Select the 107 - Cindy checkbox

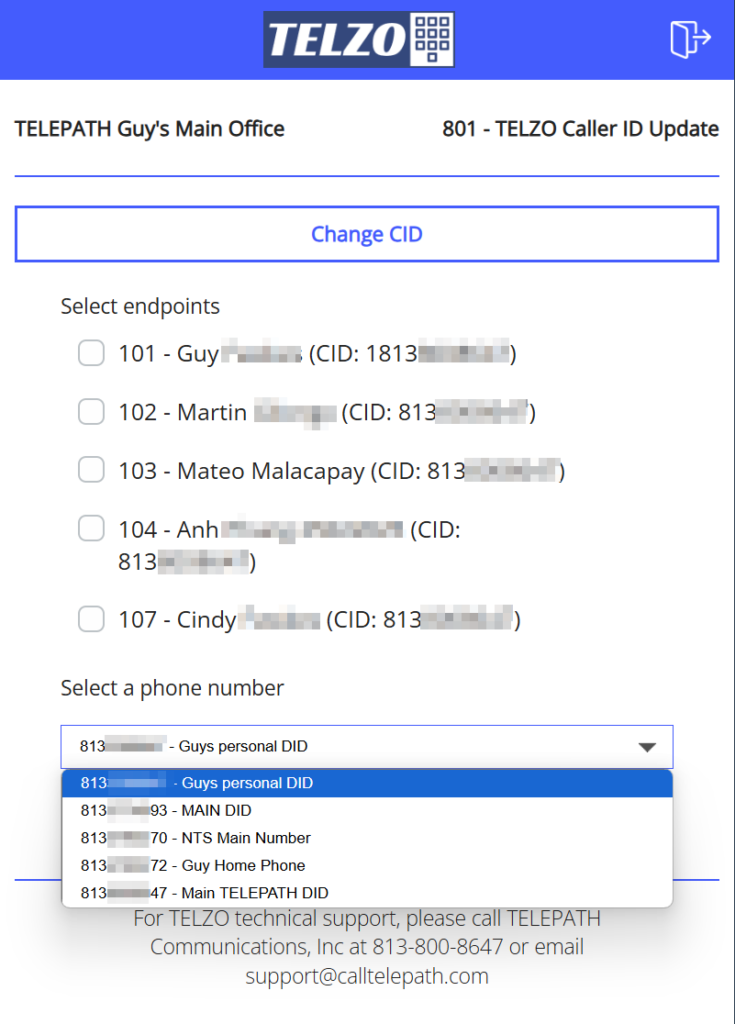(91, 618)
